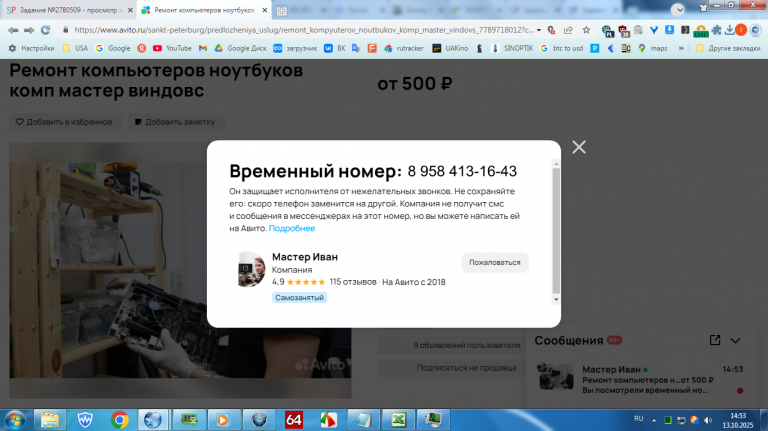The image size is (768, 431).
Task: Go back to the previous page
Action: click(13, 30)
